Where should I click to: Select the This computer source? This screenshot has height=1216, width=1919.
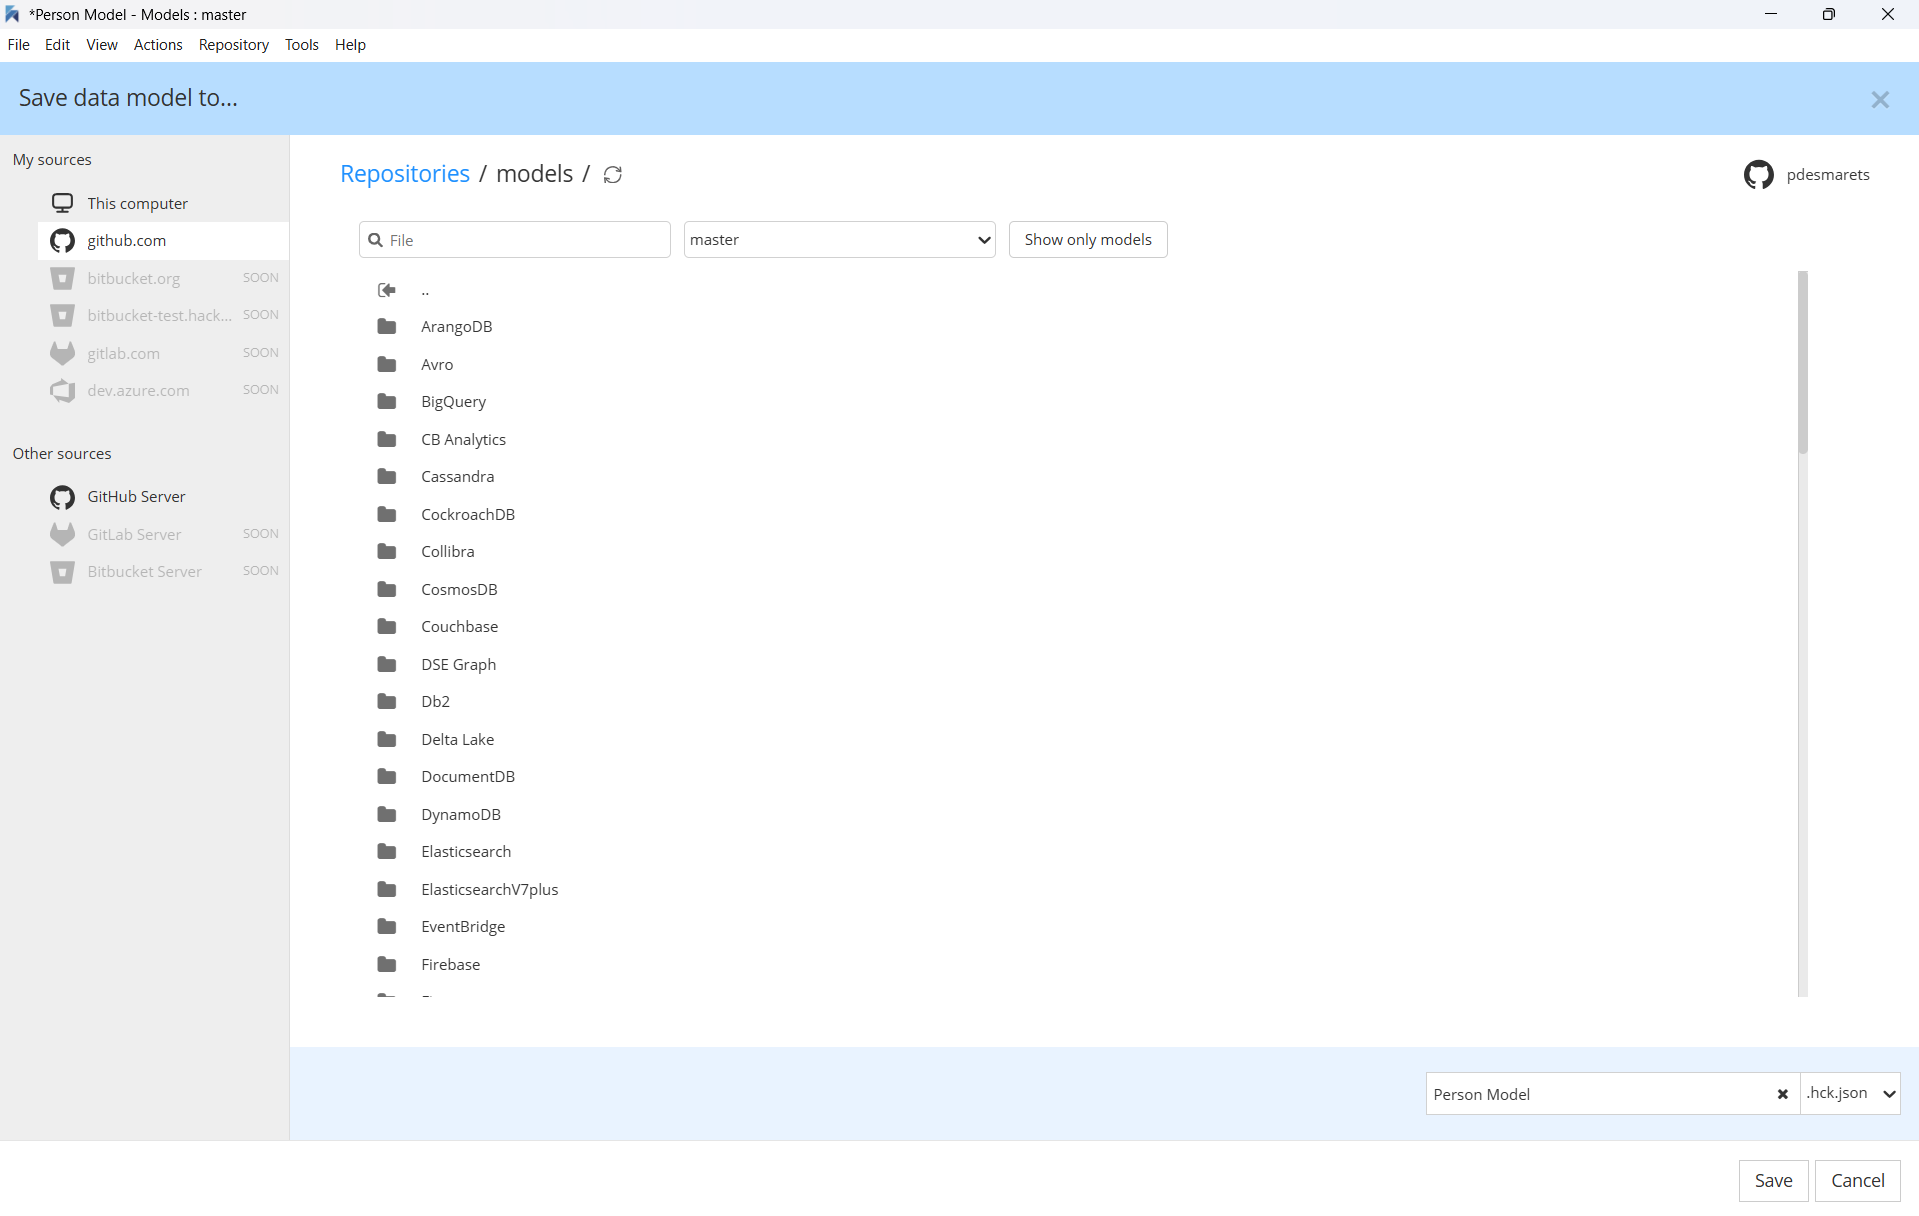[163, 203]
